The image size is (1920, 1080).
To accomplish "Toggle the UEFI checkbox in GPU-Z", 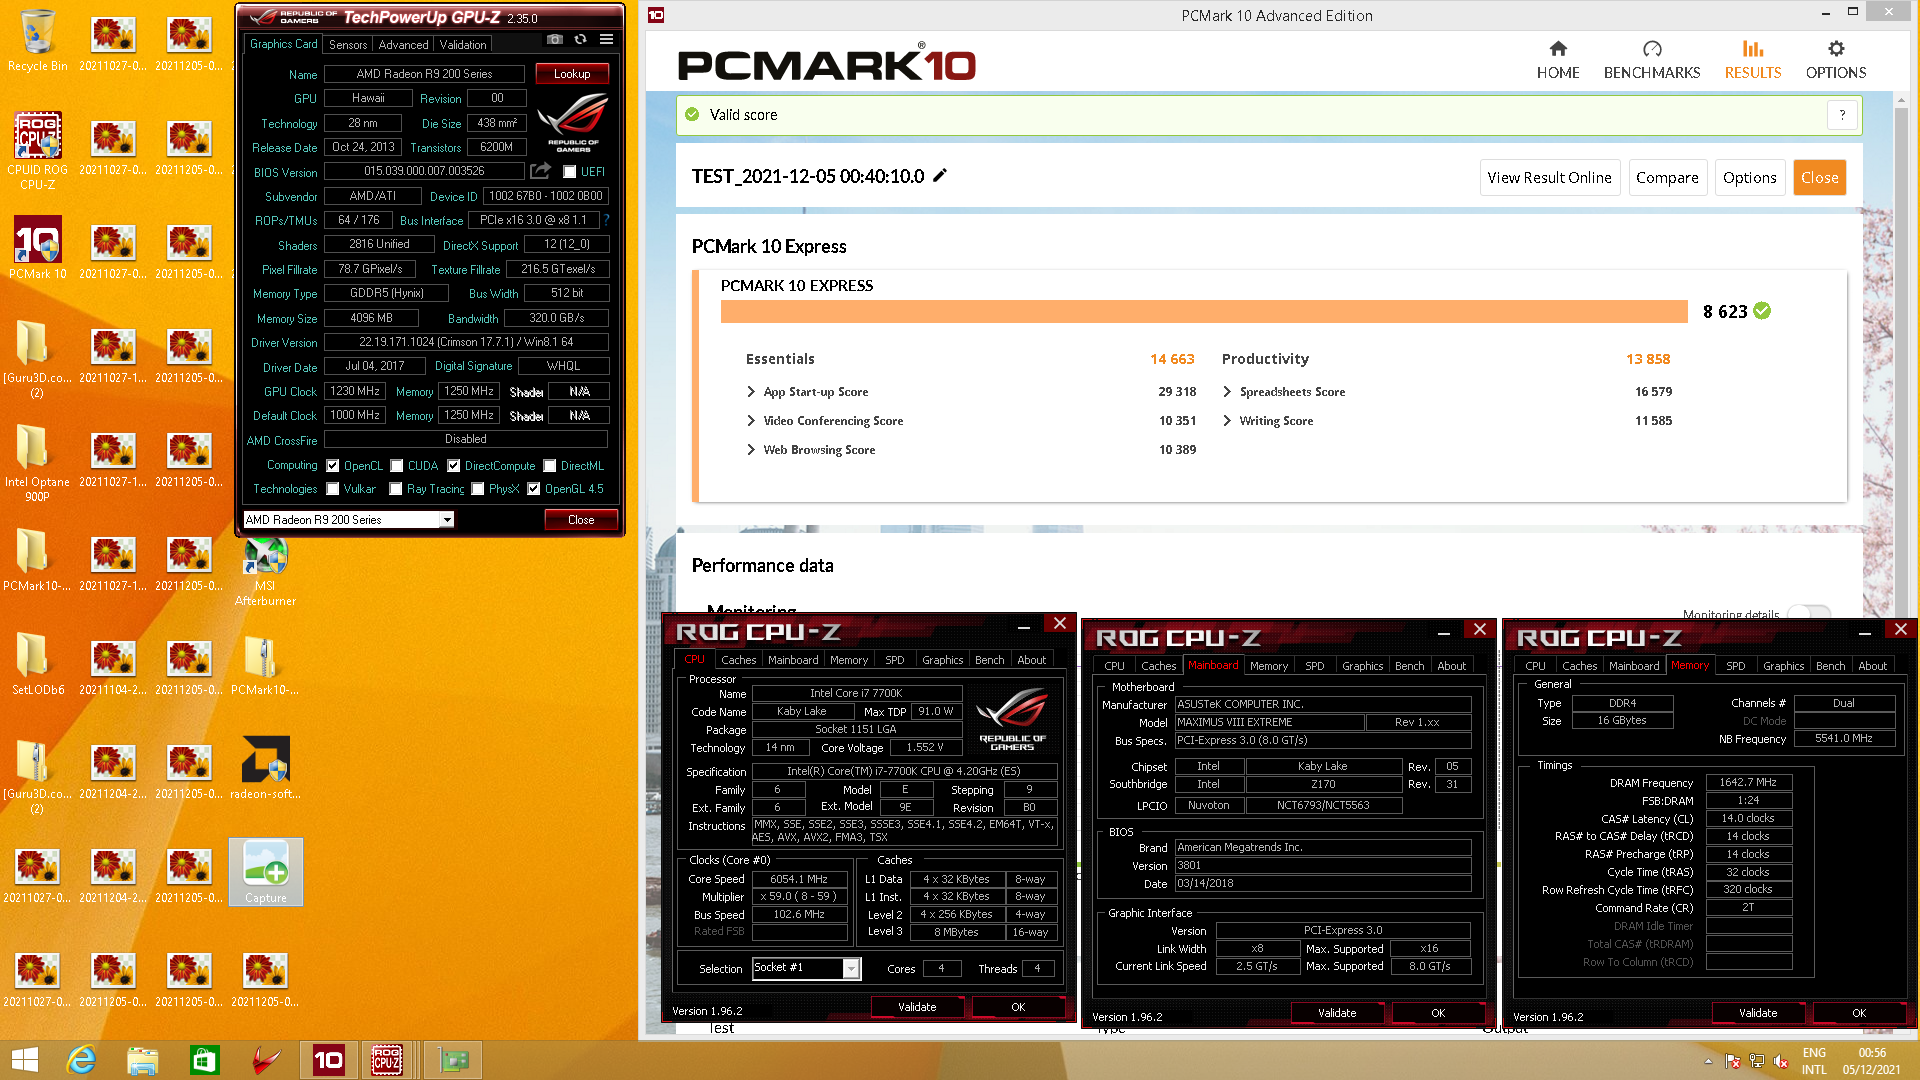I will [x=569, y=172].
